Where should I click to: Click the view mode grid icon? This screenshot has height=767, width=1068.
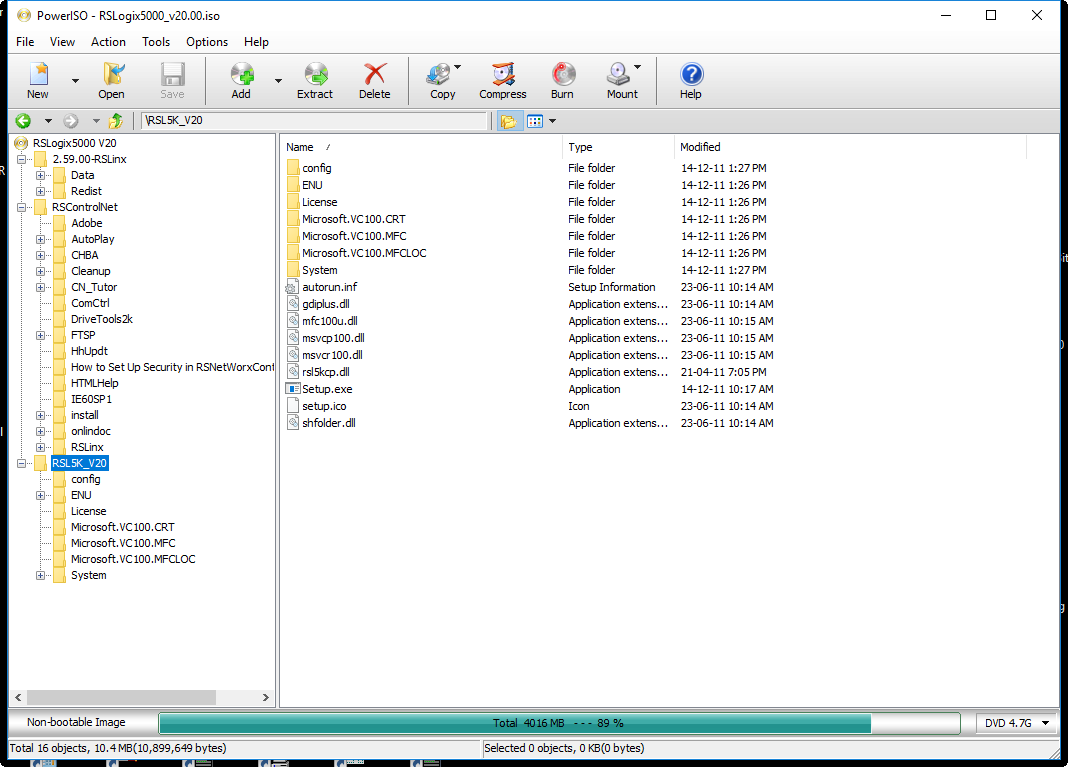coord(535,121)
